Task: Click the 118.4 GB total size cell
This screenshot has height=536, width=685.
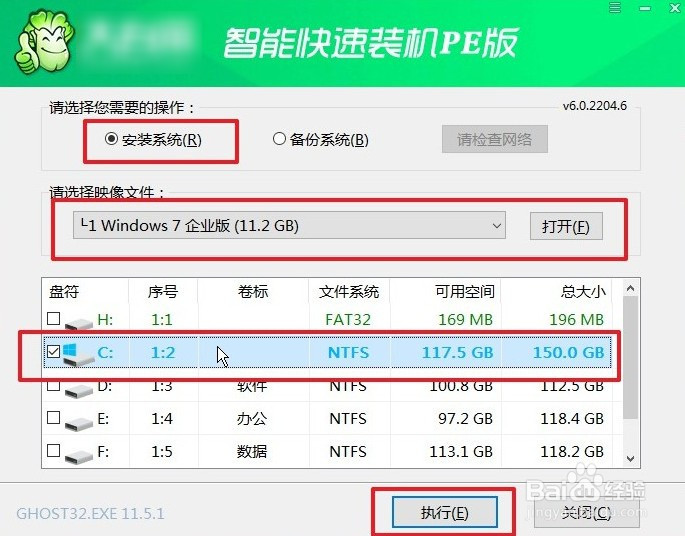Action: coord(572,418)
